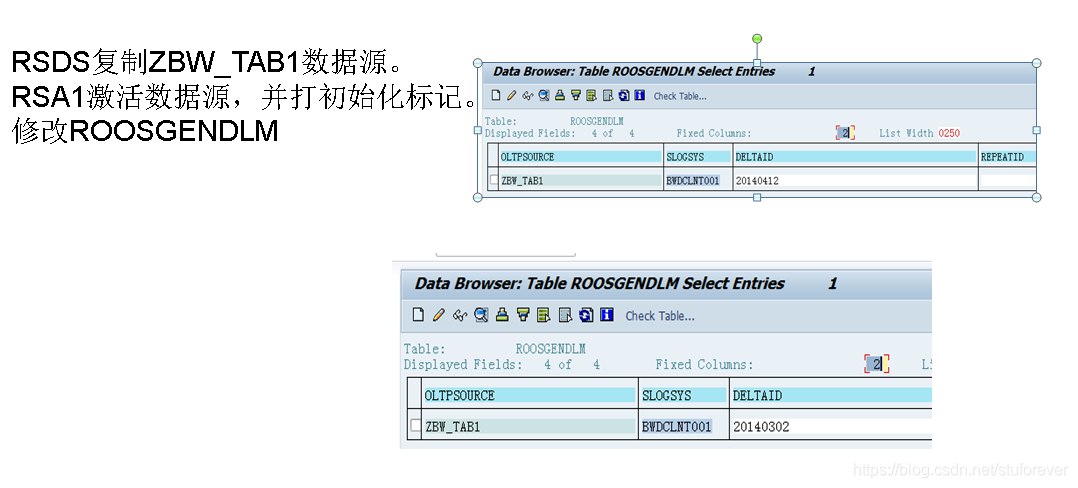1078x488 pixels.
Task: Click Deselect all icon in upper Data Browser
Action: (608, 96)
